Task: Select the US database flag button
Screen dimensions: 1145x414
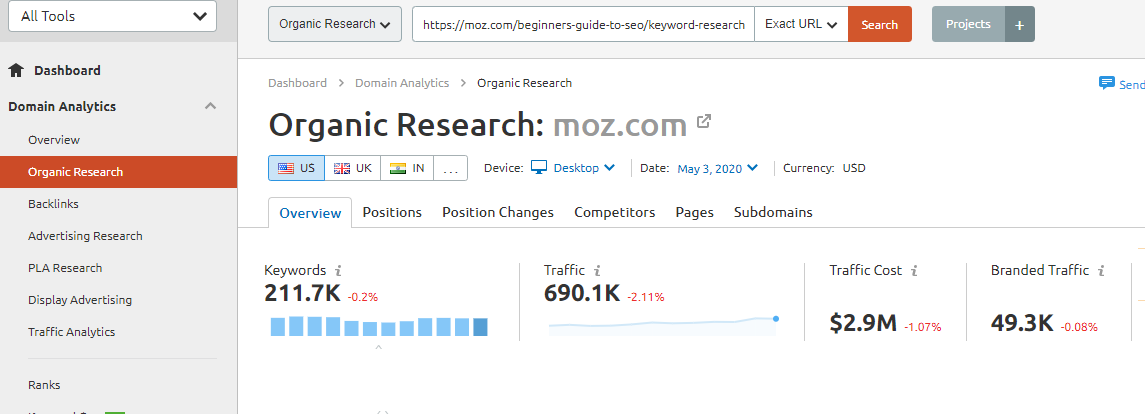Action: pyautogui.click(x=296, y=168)
